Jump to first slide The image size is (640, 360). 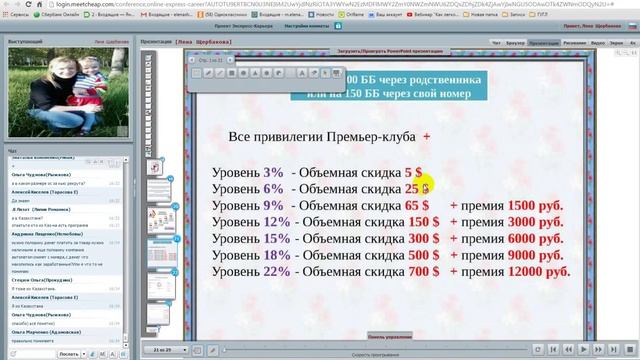553,349
